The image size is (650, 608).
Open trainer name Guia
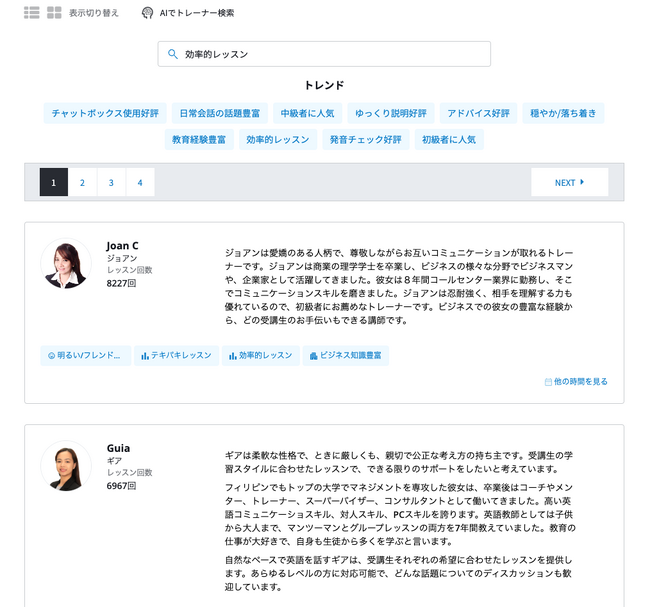point(118,448)
